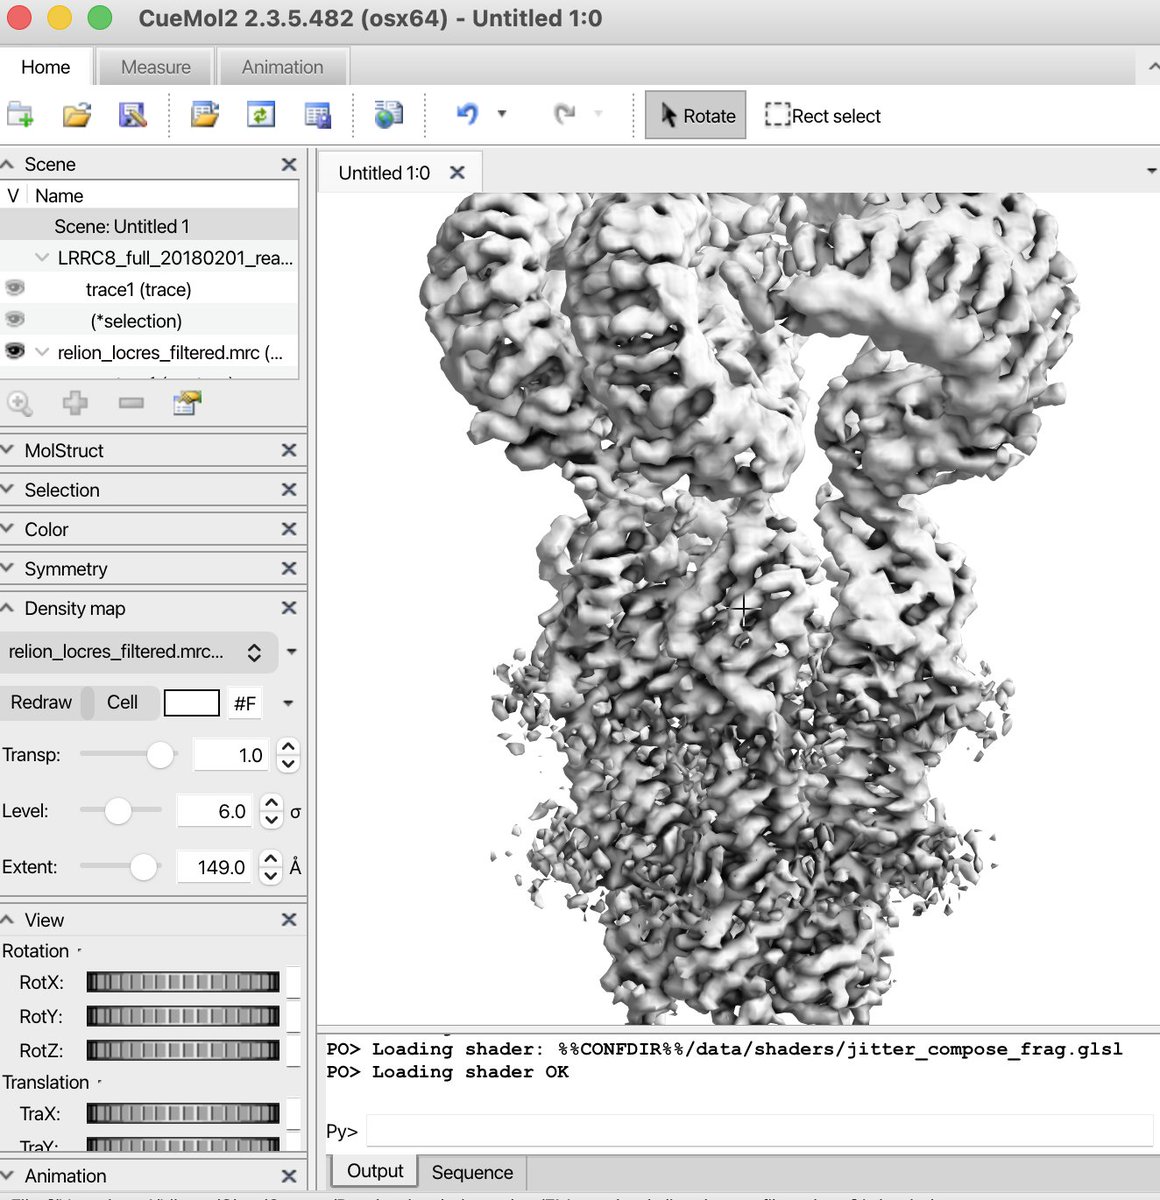Click the zoom magnifier in Scene panel
This screenshot has width=1160, height=1200.
coord(20,403)
